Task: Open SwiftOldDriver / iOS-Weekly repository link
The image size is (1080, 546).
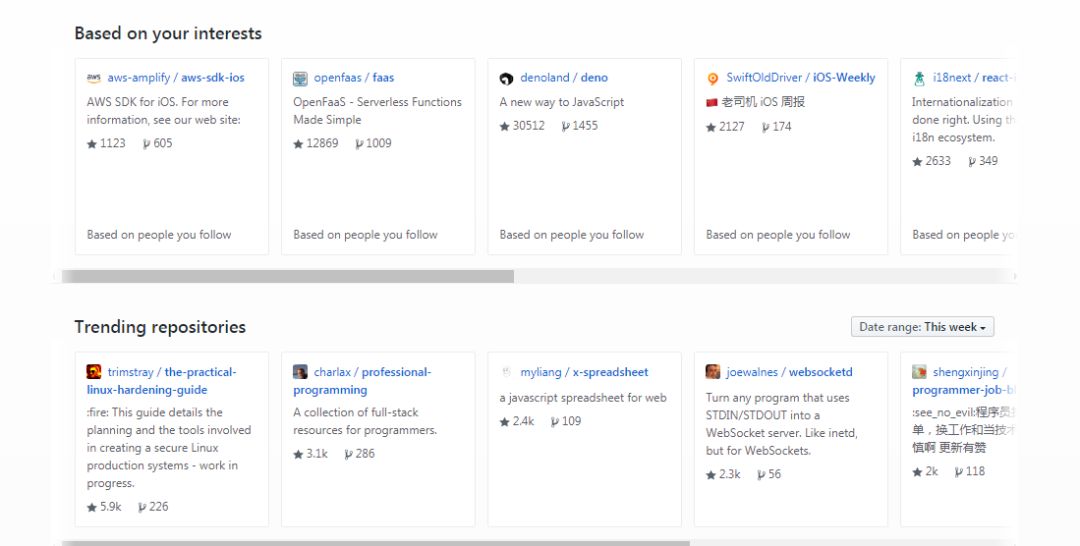Action: click(801, 78)
